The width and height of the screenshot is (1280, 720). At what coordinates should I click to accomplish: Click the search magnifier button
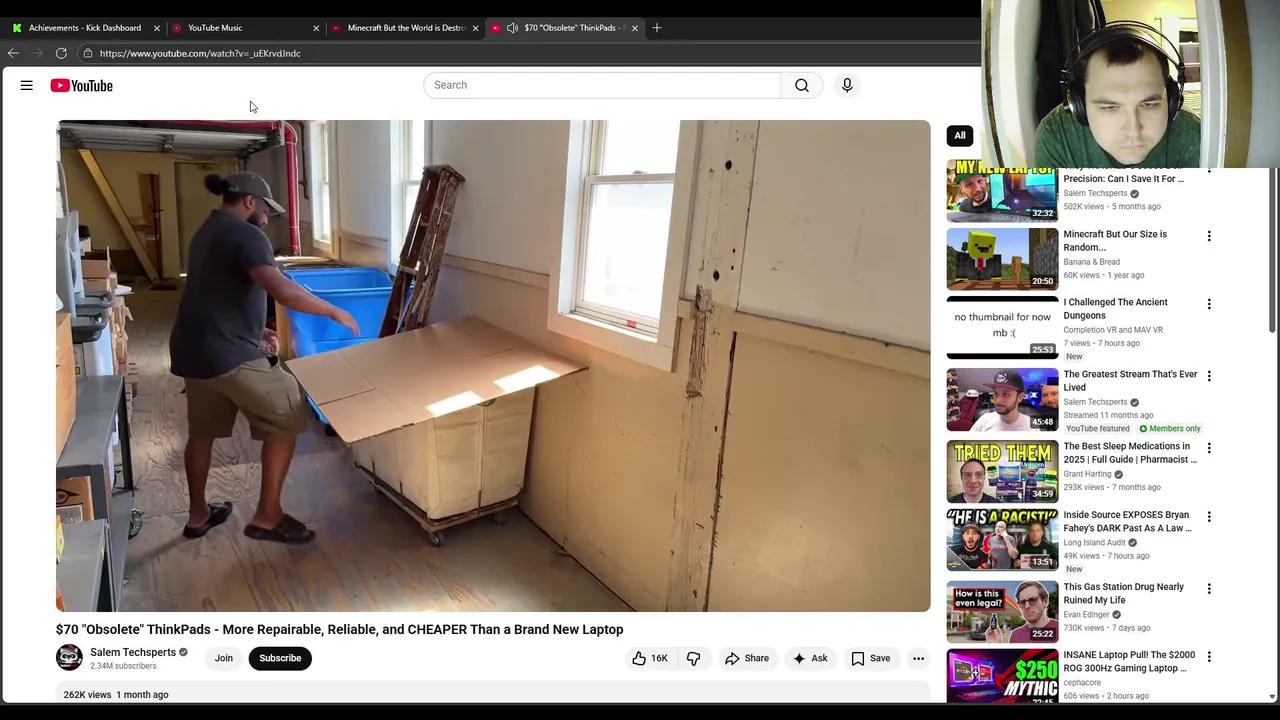[x=801, y=85]
